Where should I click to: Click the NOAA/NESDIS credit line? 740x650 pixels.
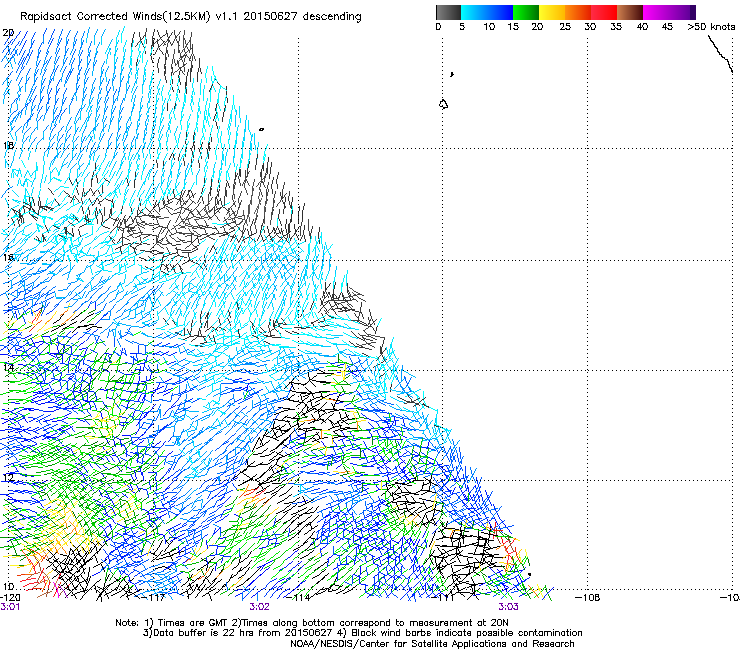coord(432,644)
